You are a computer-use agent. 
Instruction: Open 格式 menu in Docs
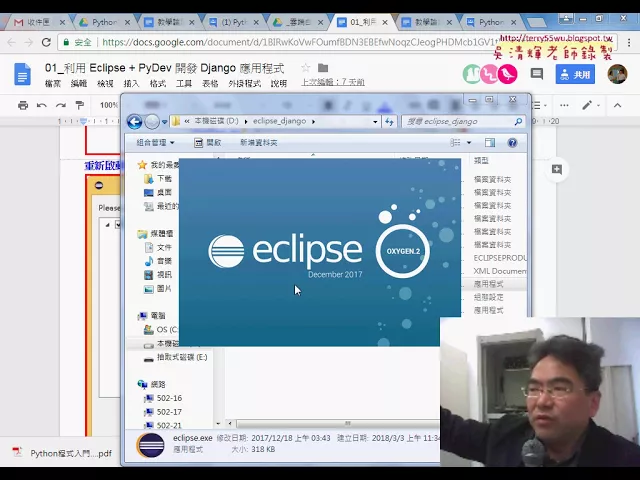tap(158, 83)
